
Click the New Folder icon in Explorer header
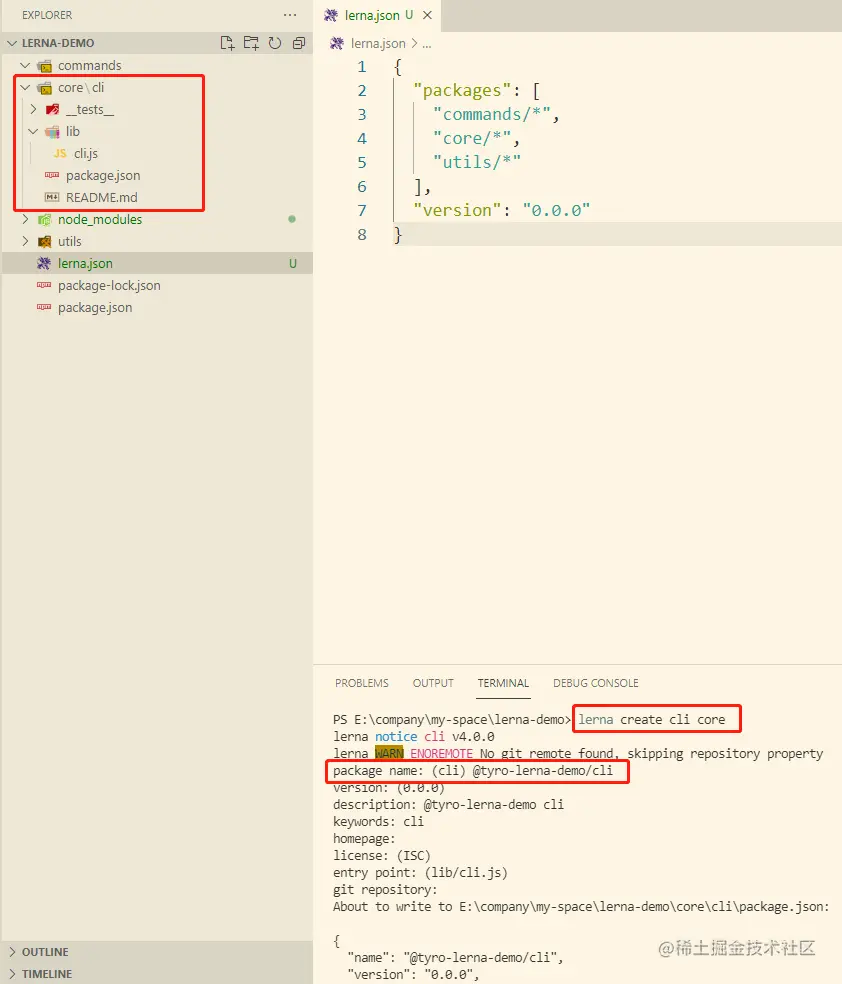pyautogui.click(x=251, y=43)
